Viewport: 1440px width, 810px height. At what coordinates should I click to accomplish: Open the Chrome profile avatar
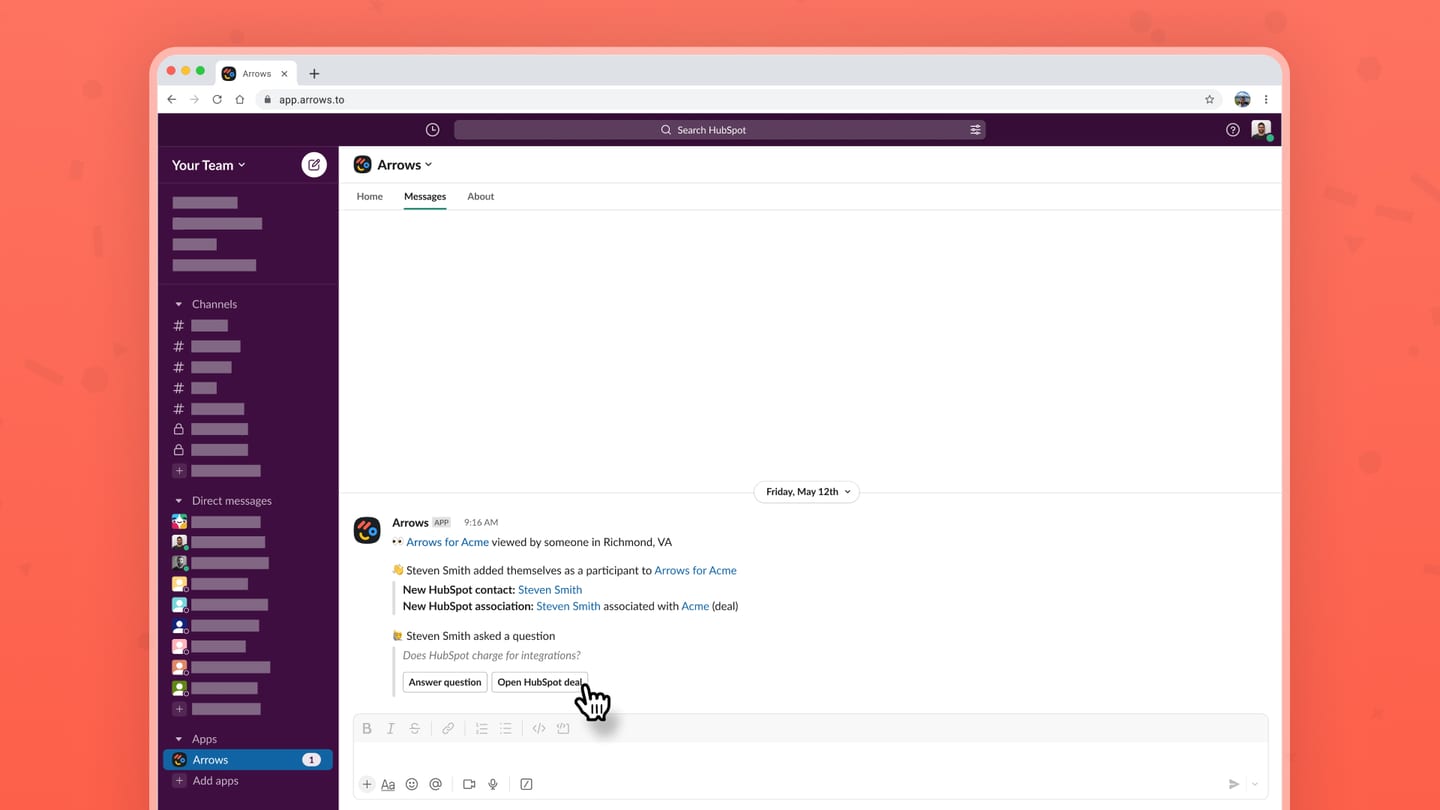[x=1242, y=100]
